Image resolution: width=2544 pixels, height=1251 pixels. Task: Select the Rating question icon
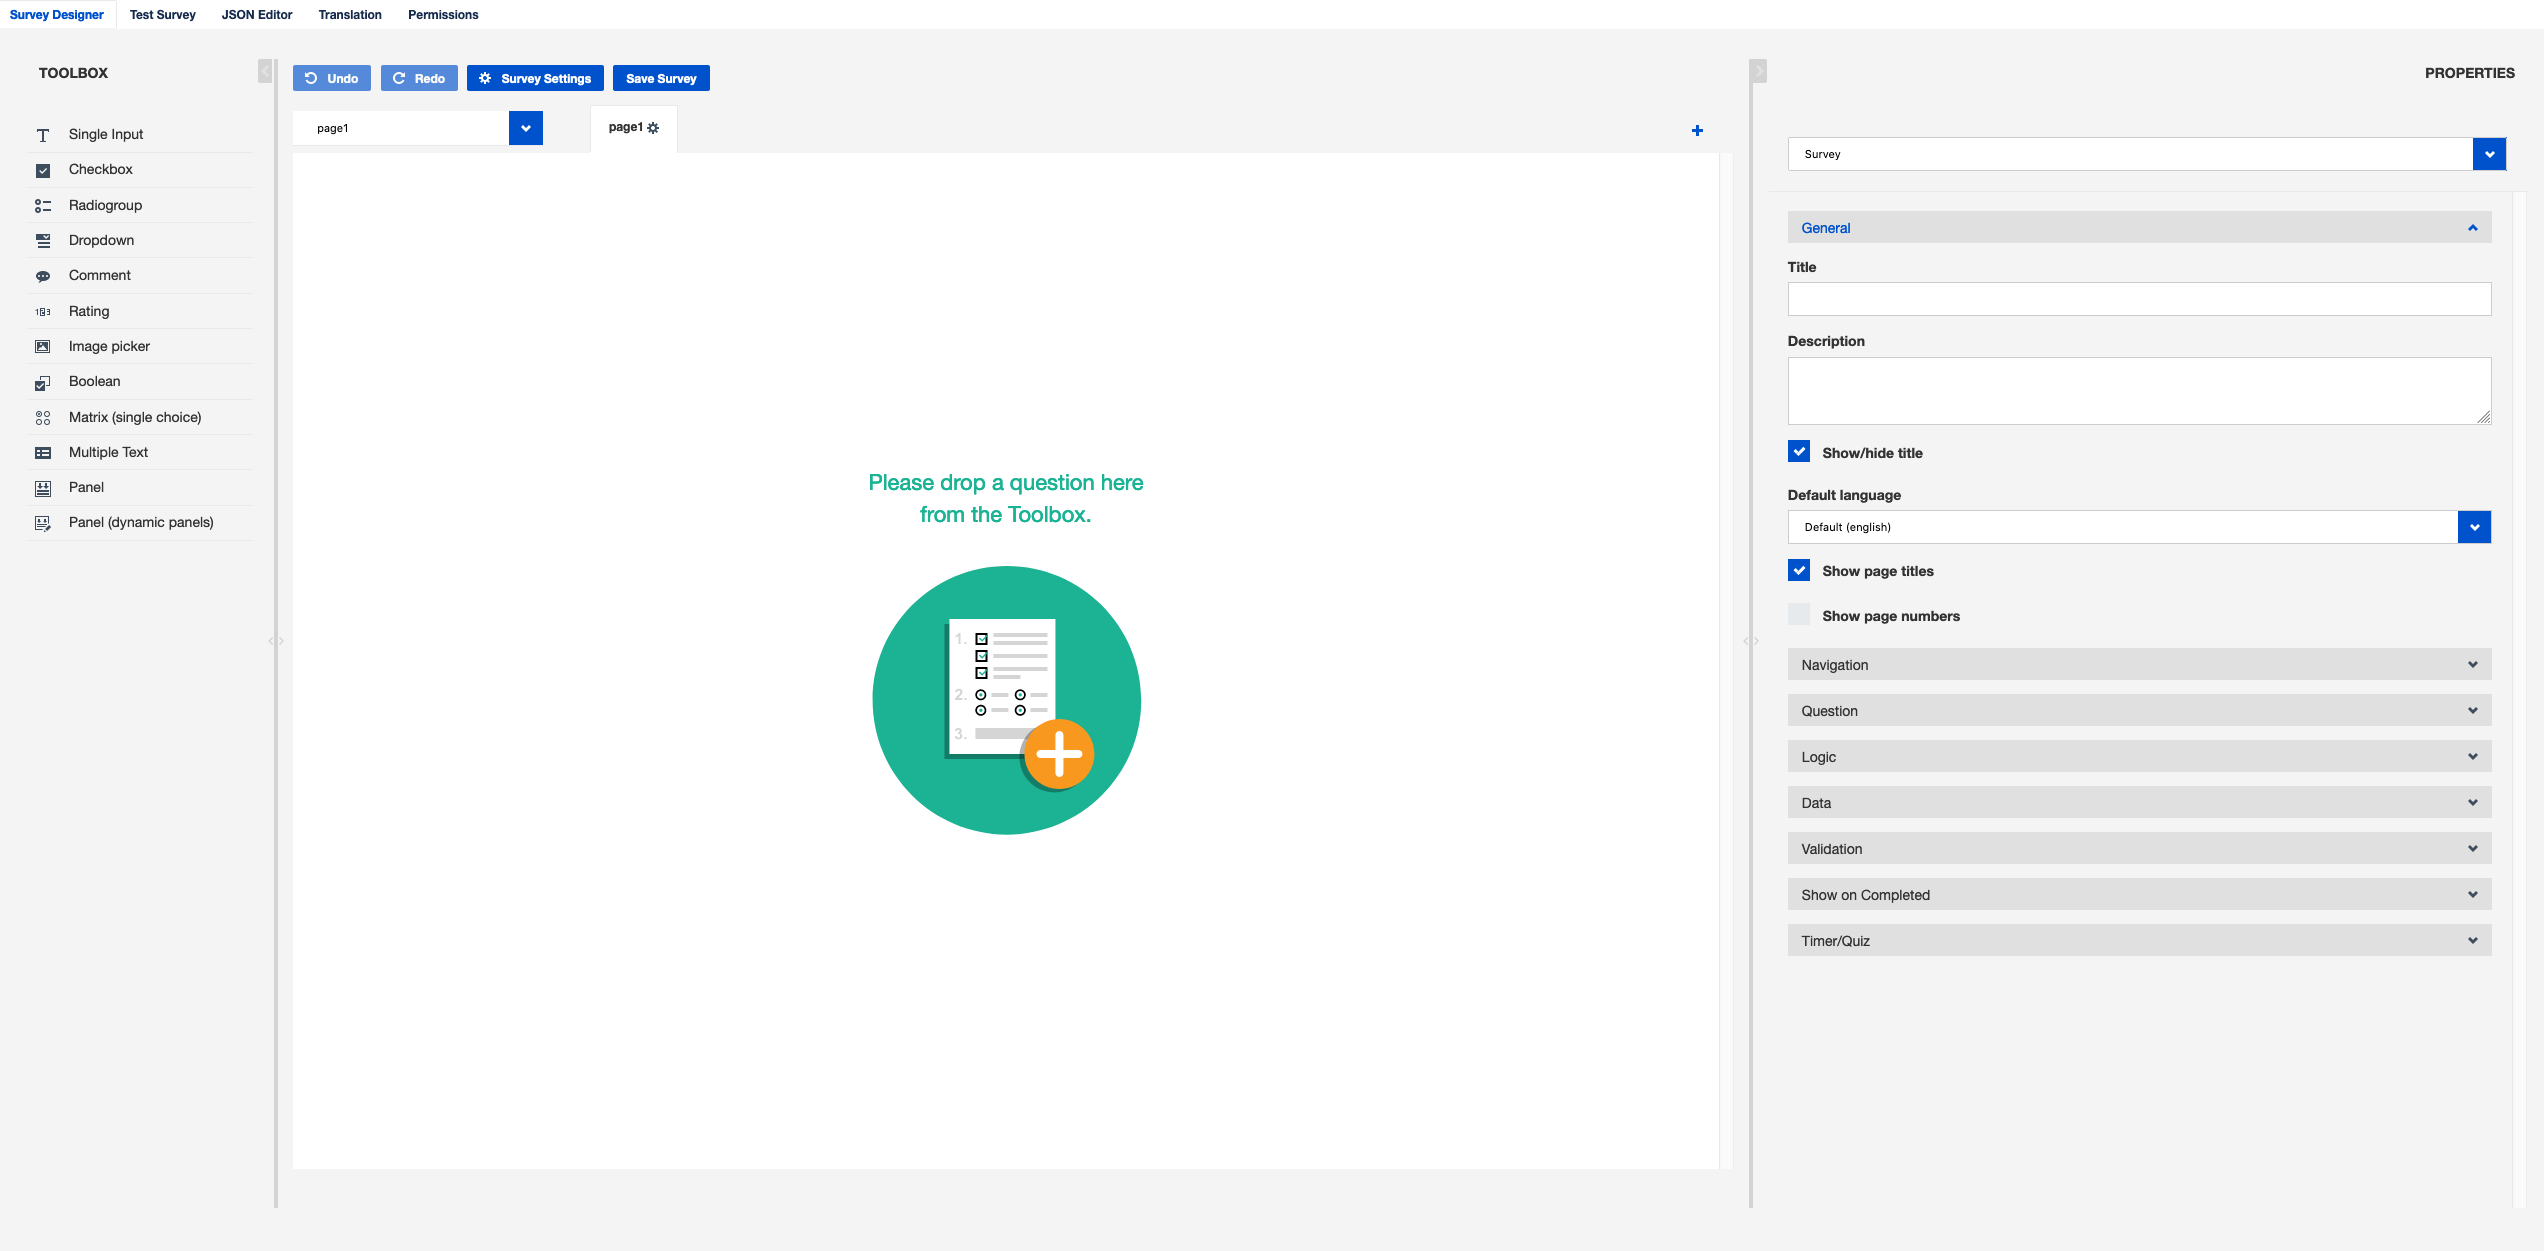(x=43, y=312)
